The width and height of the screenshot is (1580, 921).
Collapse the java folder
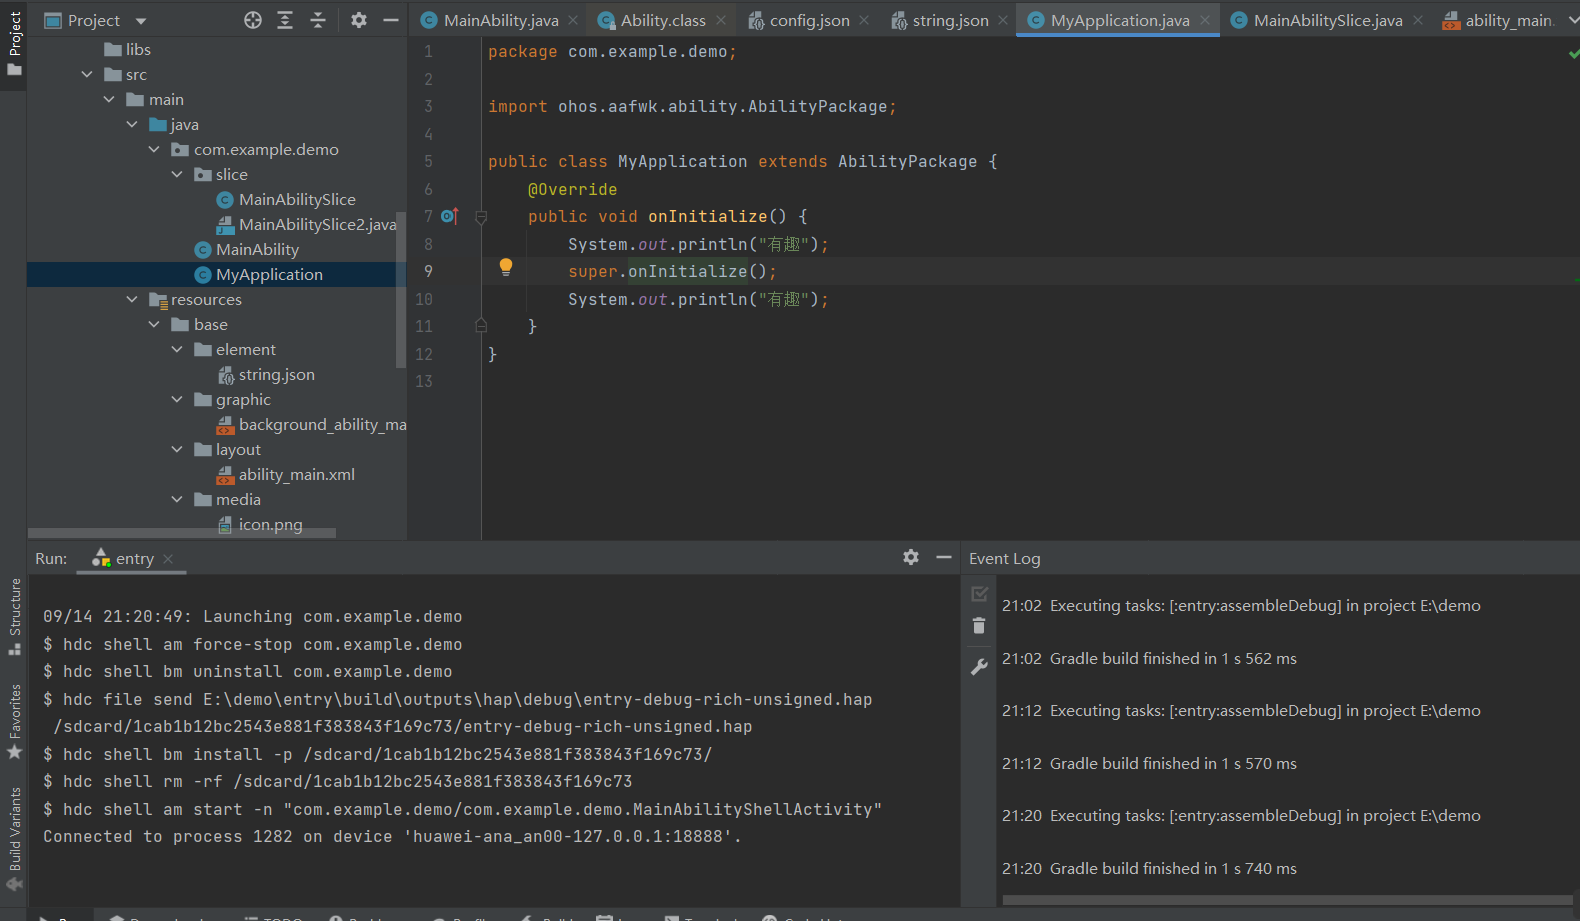coord(132,124)
